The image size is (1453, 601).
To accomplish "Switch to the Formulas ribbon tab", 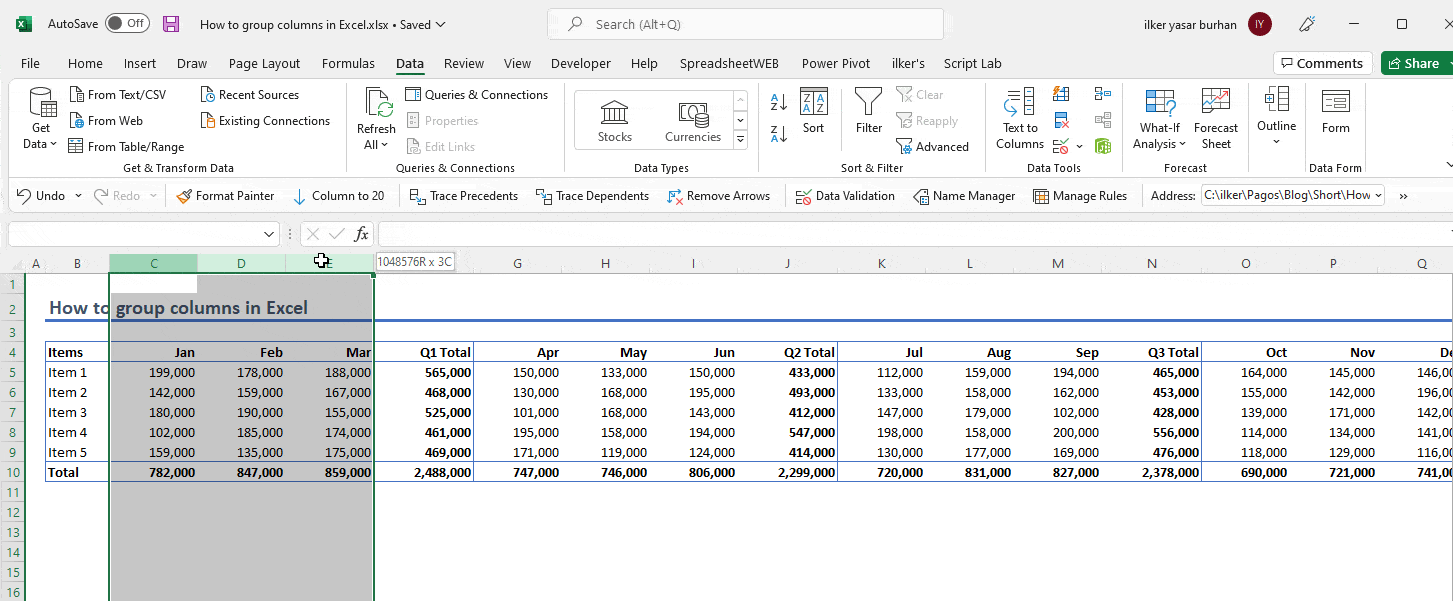I will click(x=348, y=62).
